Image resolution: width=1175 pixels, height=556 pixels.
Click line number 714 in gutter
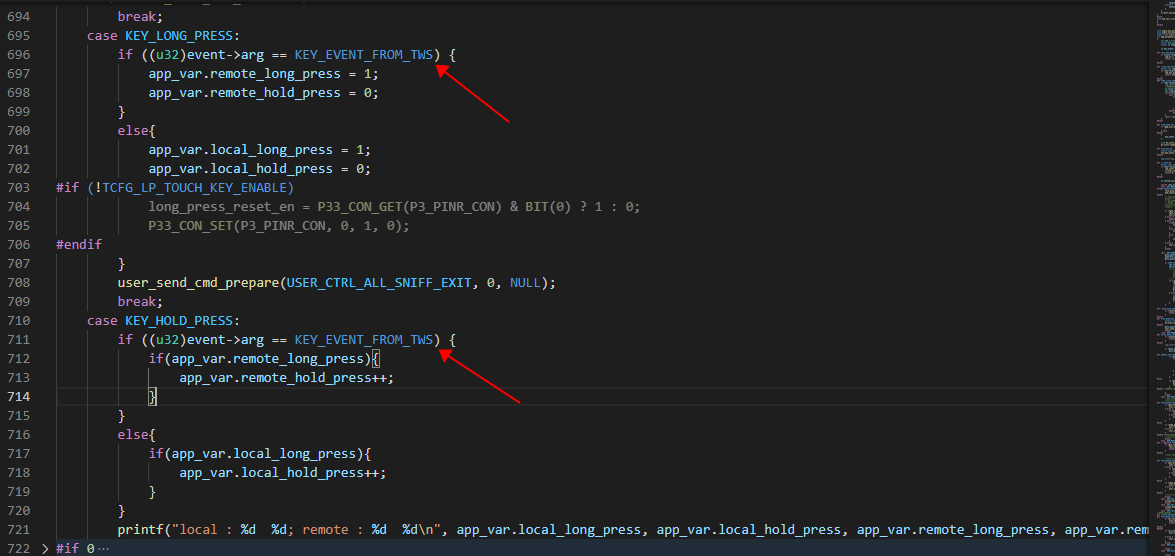pyautogui.click(x=18, y=396)
